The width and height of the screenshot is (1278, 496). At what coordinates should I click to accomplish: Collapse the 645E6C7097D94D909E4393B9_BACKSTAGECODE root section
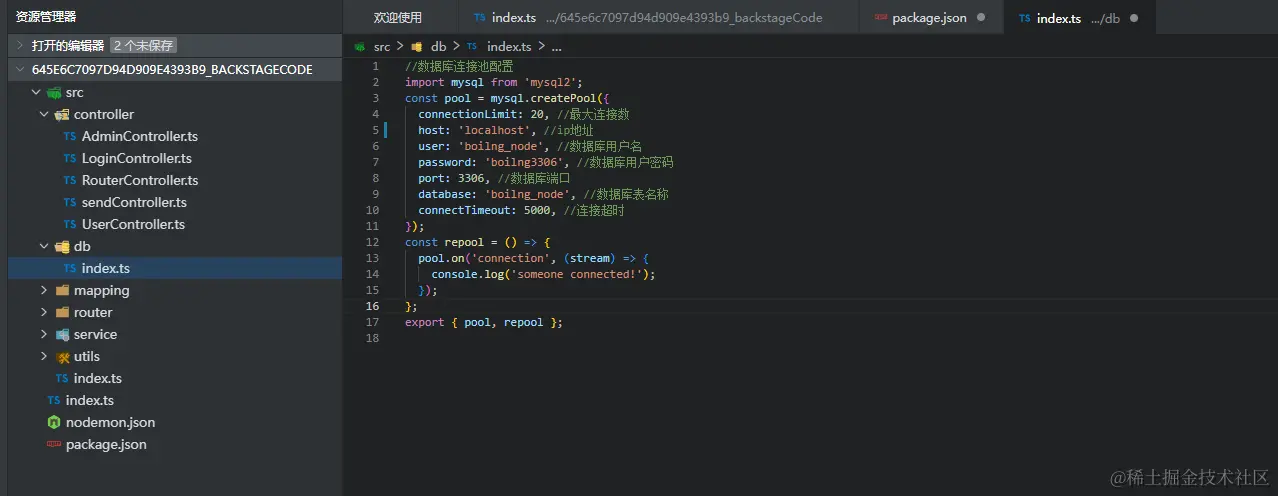[x=175, y=69]
